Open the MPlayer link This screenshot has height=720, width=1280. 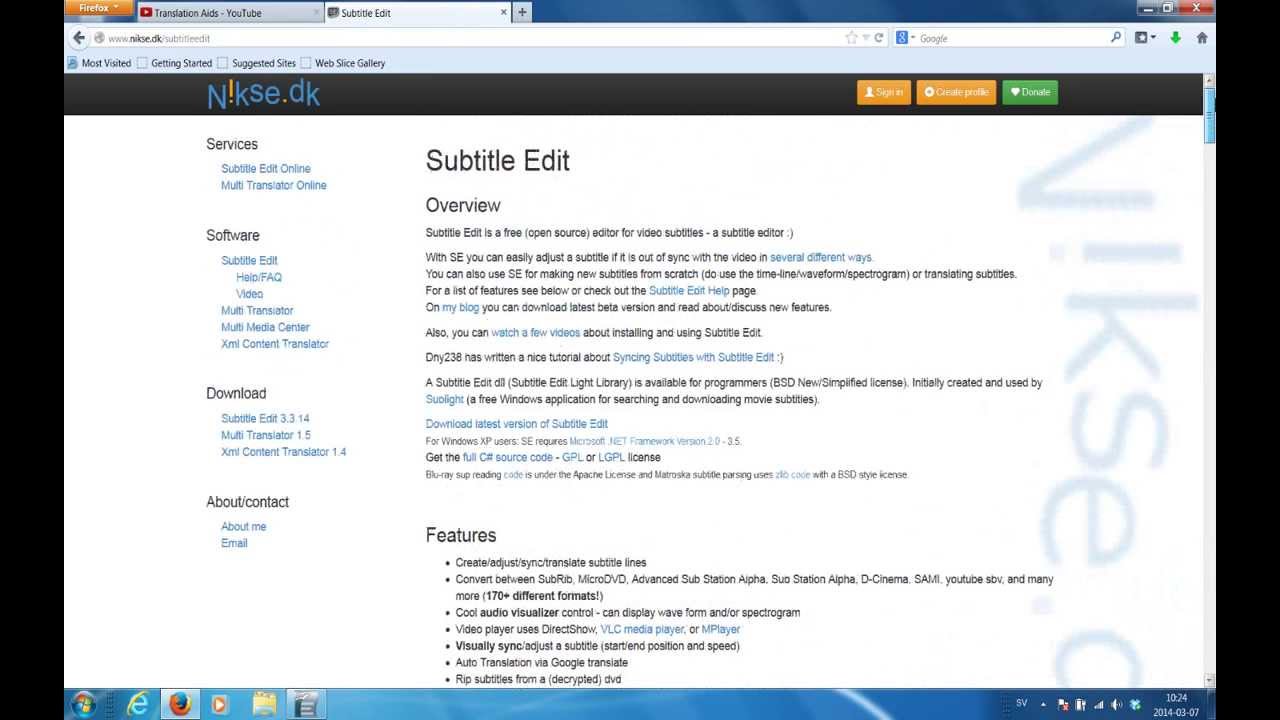click(721, 630)
